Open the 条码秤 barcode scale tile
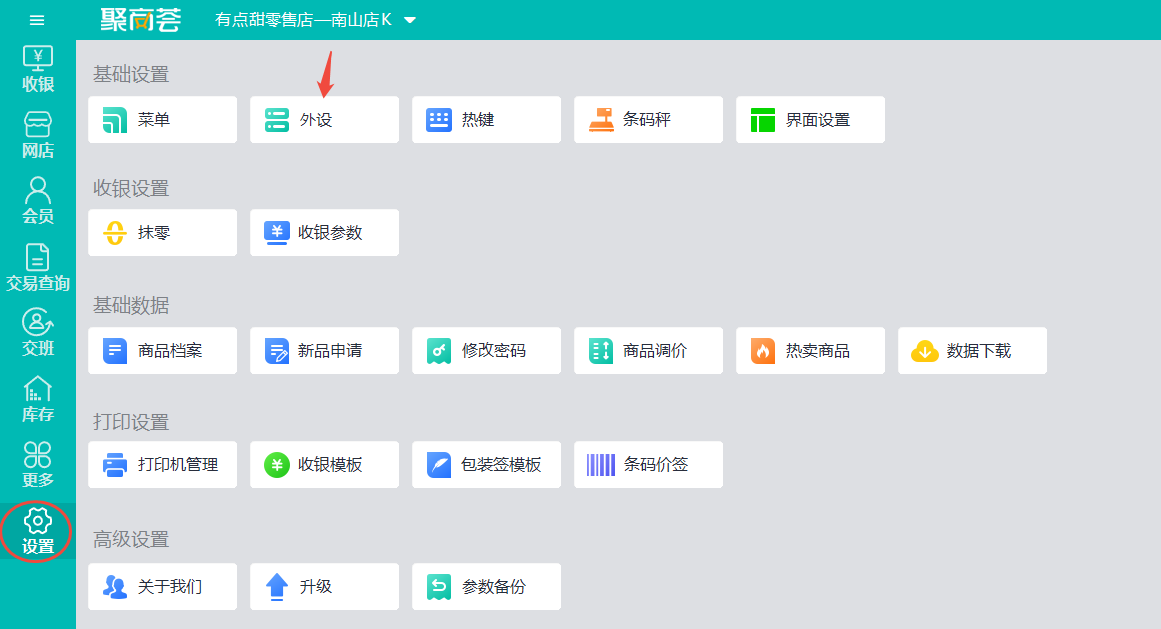Viewport: 1161px width, 629px height. click(x=648, y=120)
